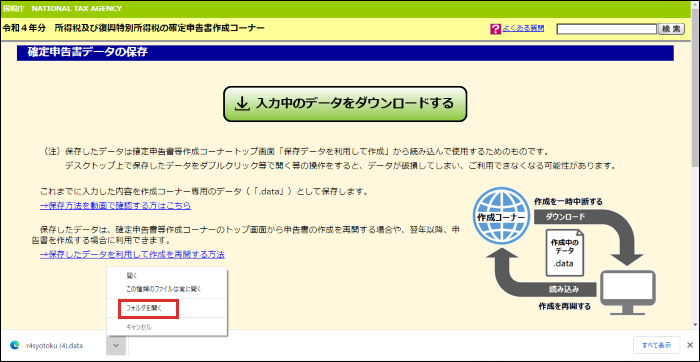Click the red question mark icon
The image size is (700, 362).
(496, 29)
